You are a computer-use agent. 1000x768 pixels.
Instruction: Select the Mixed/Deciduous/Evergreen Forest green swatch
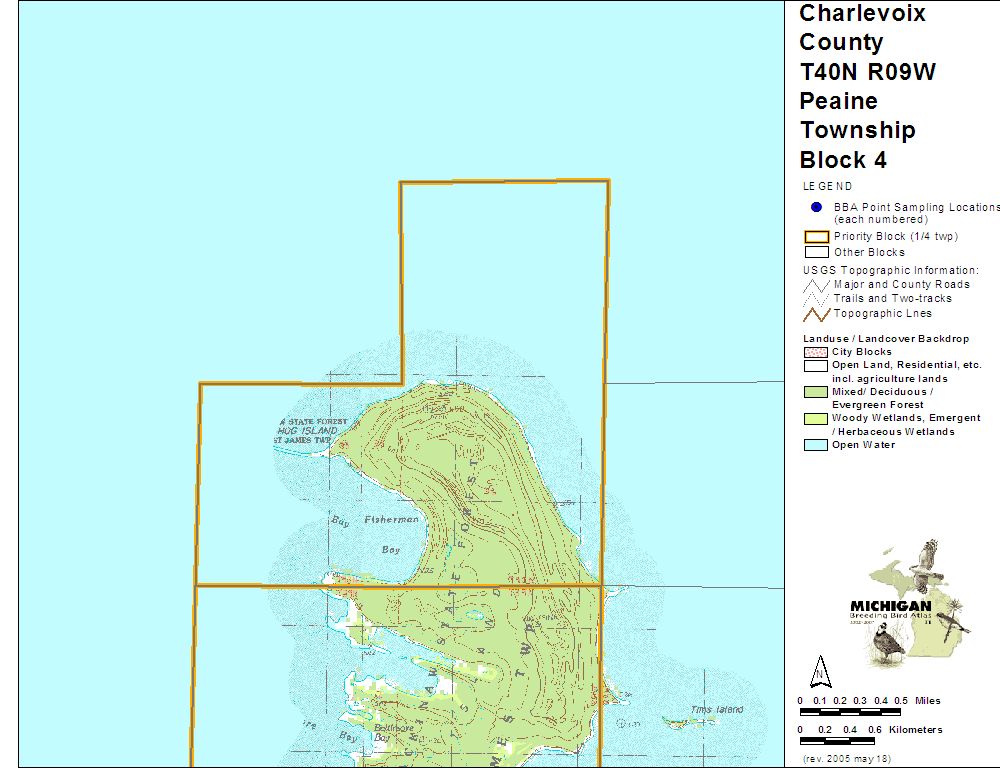coord(816,392)
